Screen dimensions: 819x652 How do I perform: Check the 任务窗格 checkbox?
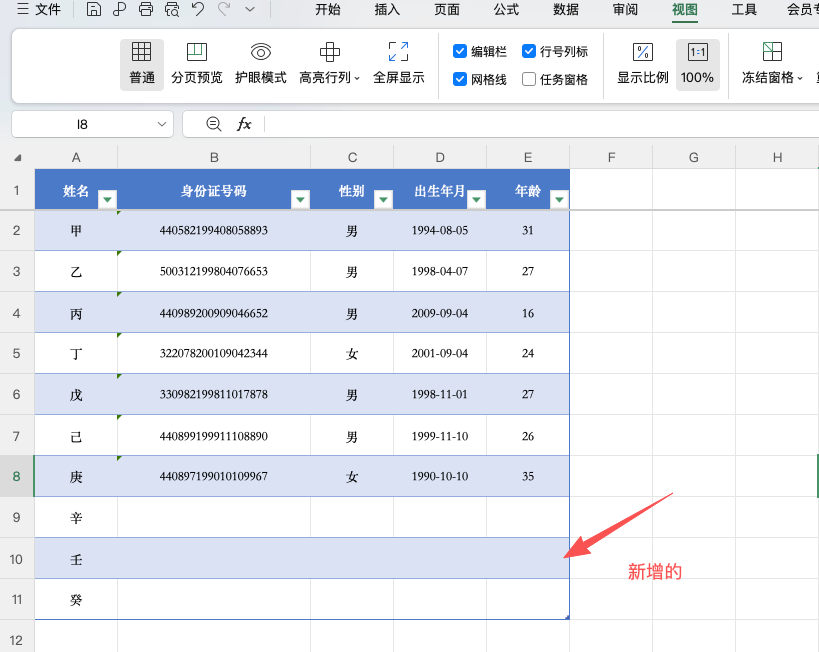[529, 79]
